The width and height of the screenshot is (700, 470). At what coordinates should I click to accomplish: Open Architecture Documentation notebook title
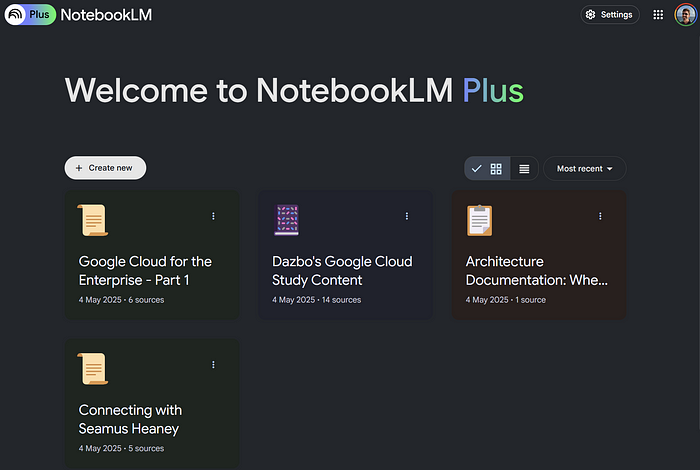pyautogui.click(x=537, y=270)
